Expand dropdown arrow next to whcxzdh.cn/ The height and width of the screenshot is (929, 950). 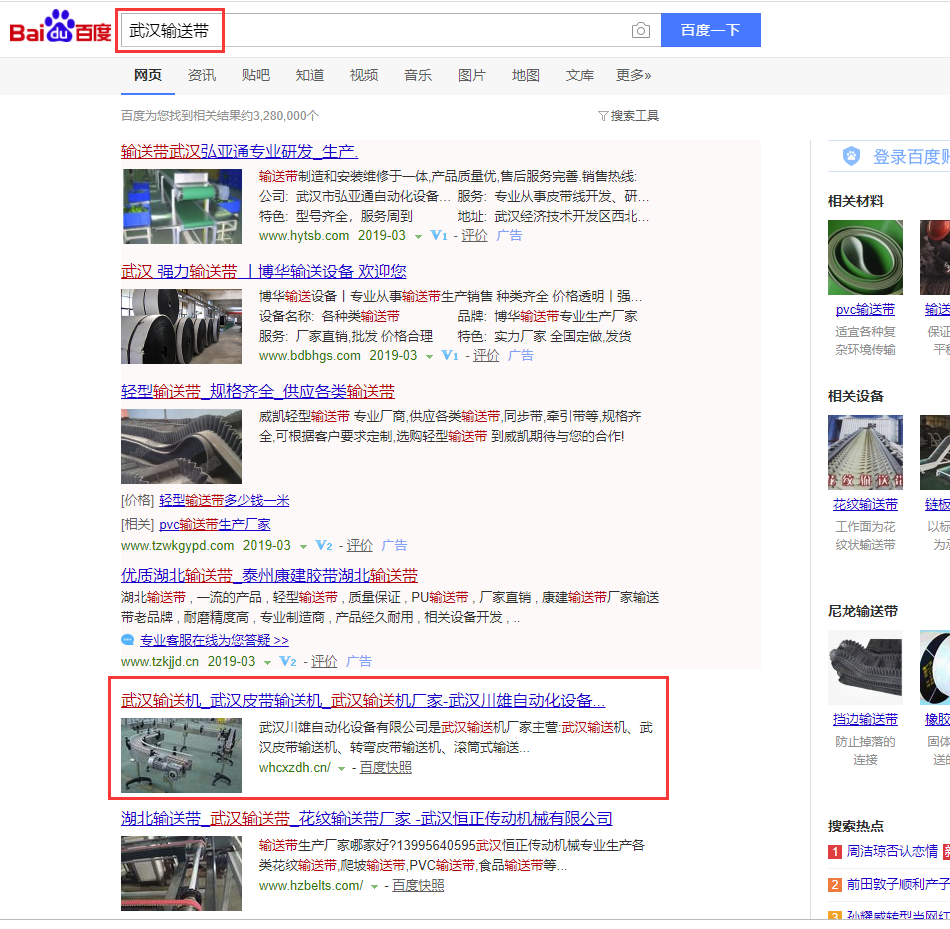pos(341,768)
